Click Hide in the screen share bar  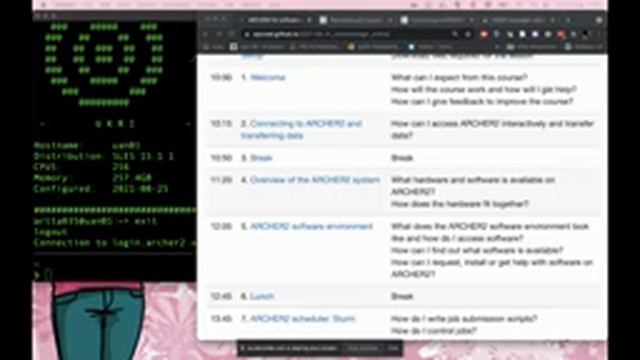(393, 348)
